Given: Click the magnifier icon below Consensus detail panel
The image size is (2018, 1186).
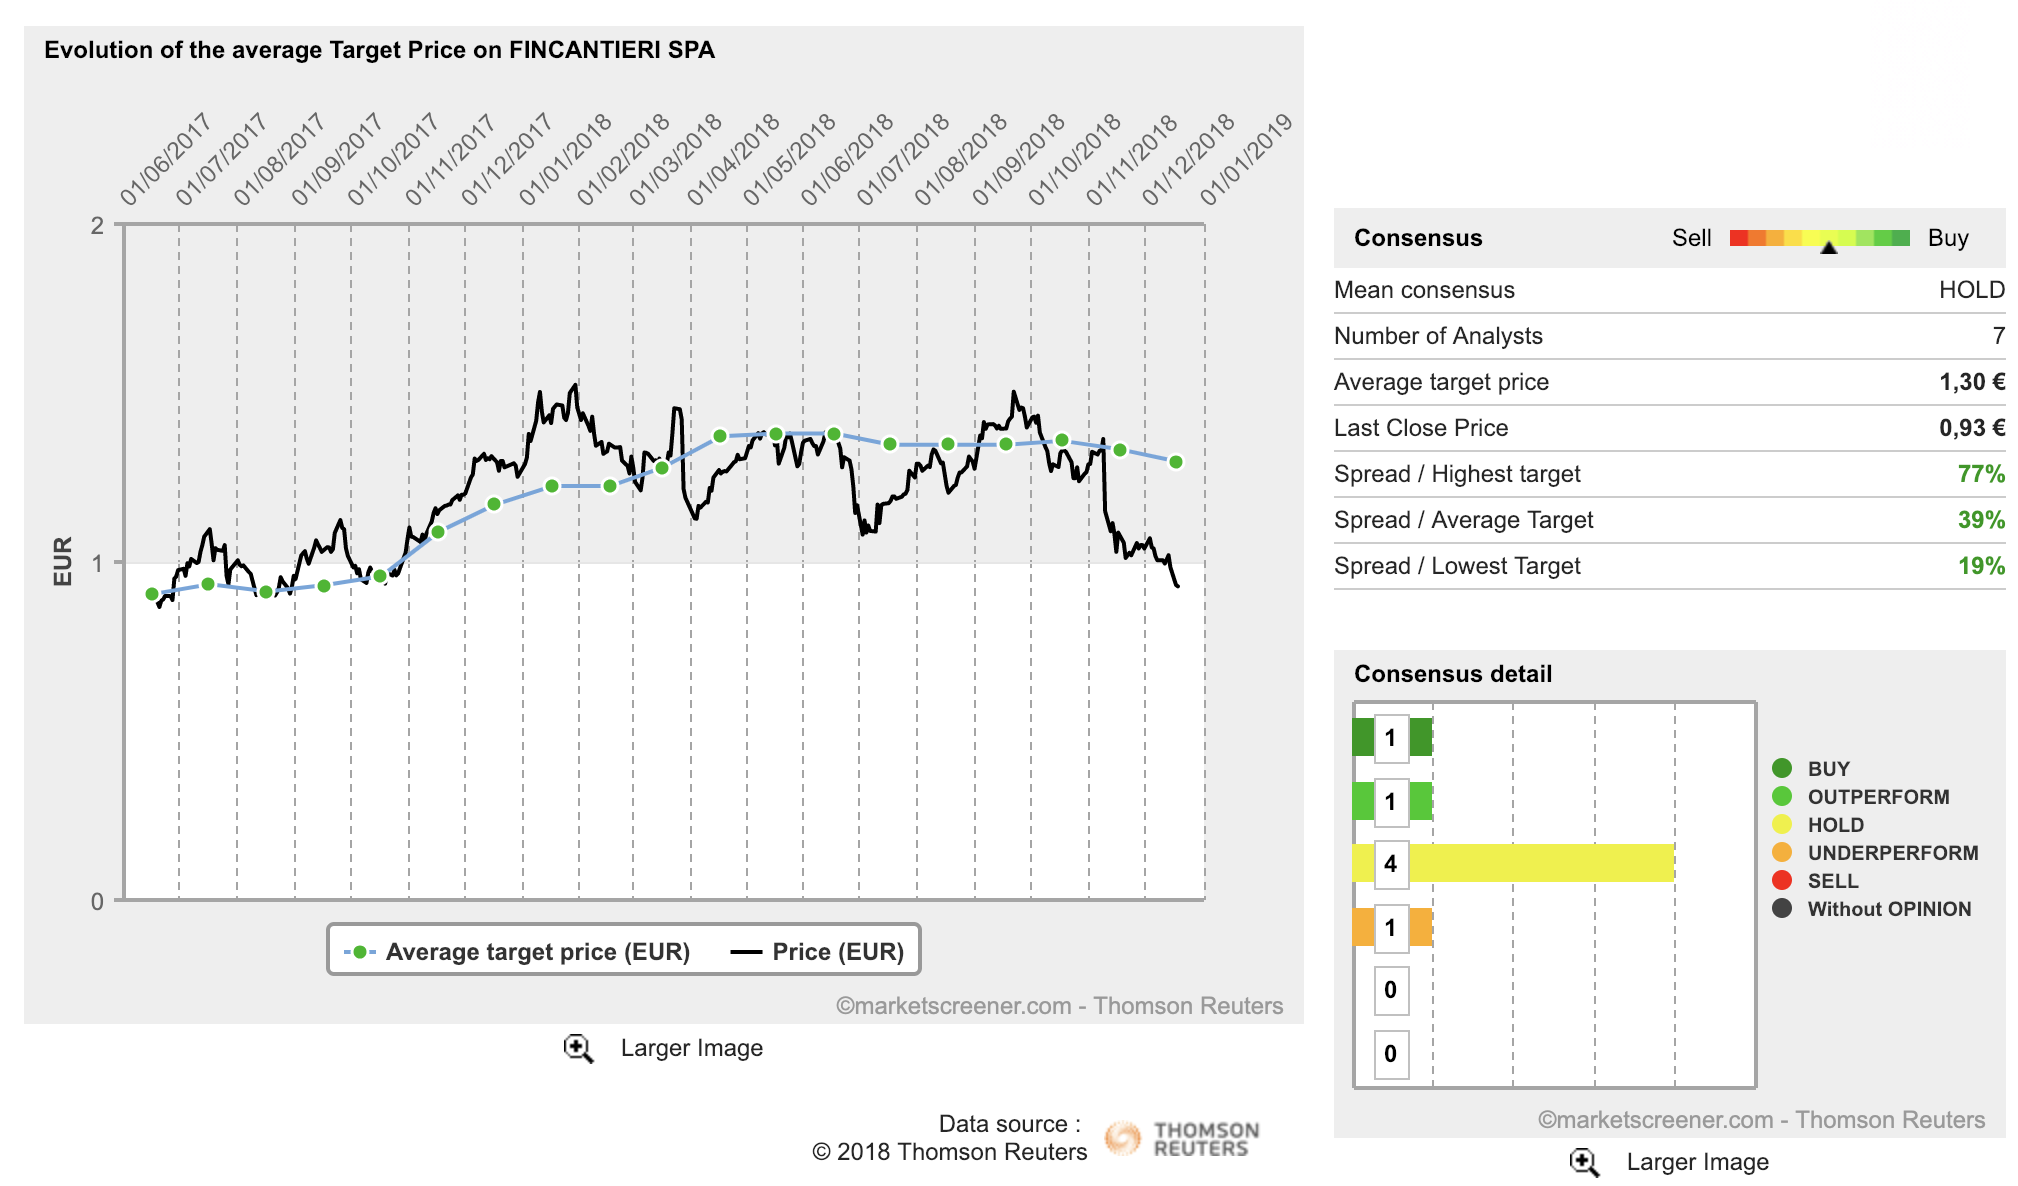Looking at the screenshot, I should 1584,1162.
